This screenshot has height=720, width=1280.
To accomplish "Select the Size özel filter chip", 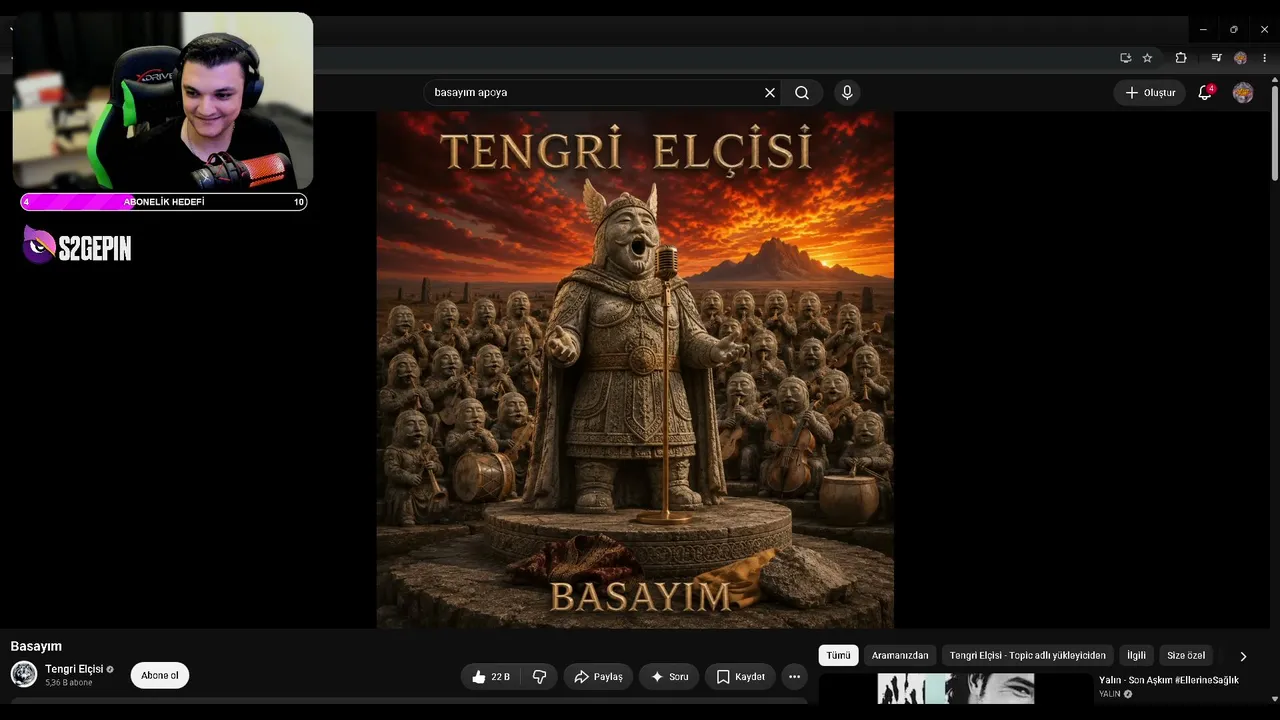I will pyautogui.click(x=1186, y=656).
